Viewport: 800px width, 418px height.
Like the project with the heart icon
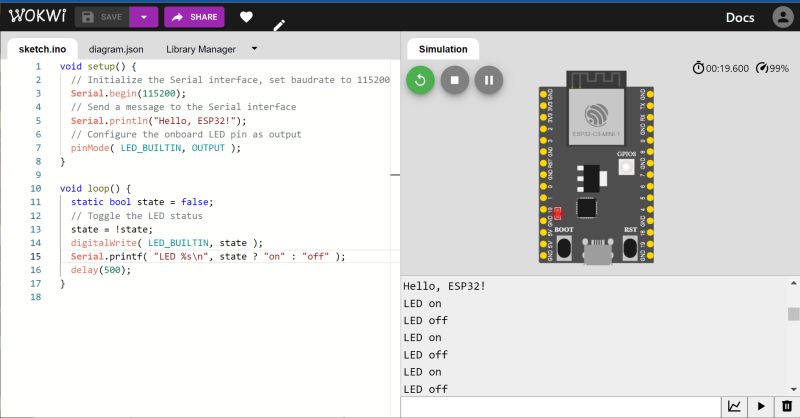click(x=246, y=17)
